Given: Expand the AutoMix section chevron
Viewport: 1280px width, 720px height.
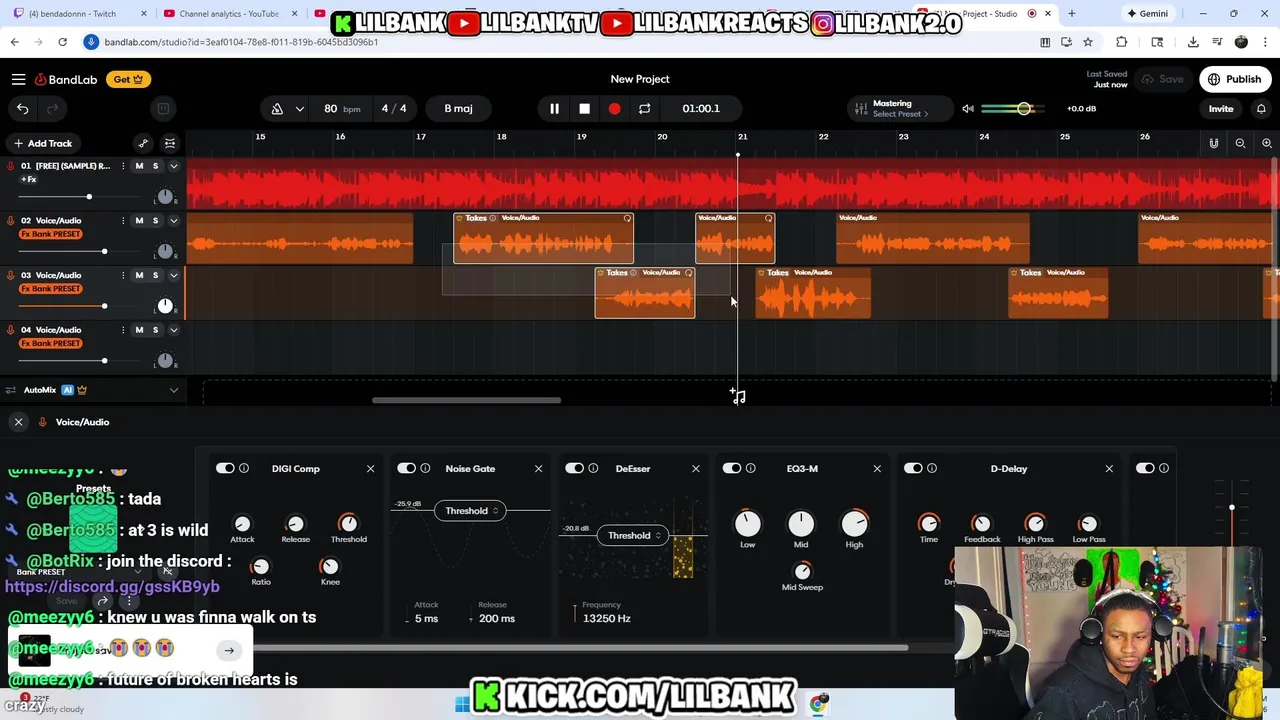Looking at the screenshot, I should tap(173, 390).
